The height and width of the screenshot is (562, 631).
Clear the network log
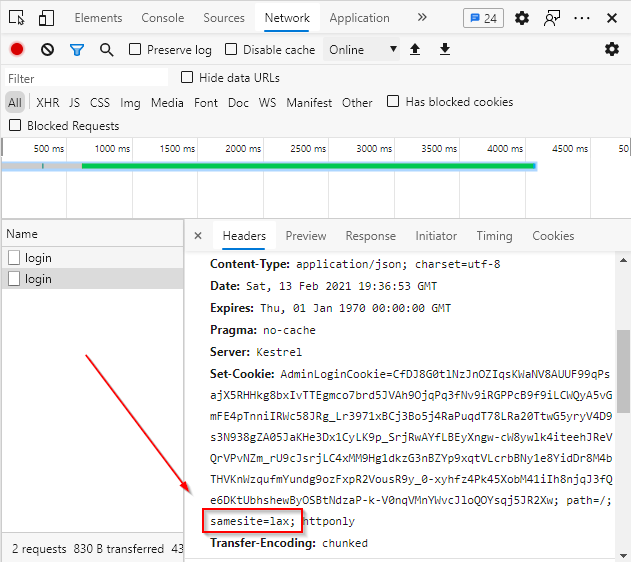click(x=47, y=49)
